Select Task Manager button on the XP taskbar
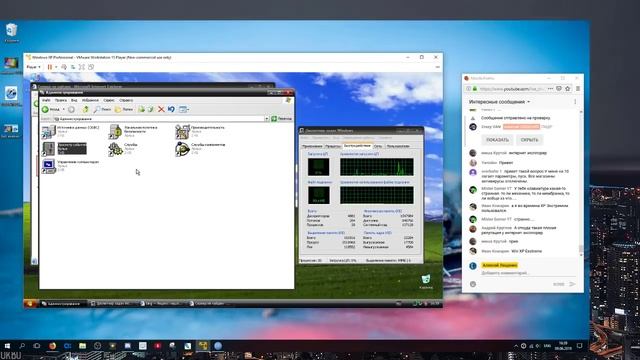The height and width of the screenshot is (360, 640). point(112,304)
